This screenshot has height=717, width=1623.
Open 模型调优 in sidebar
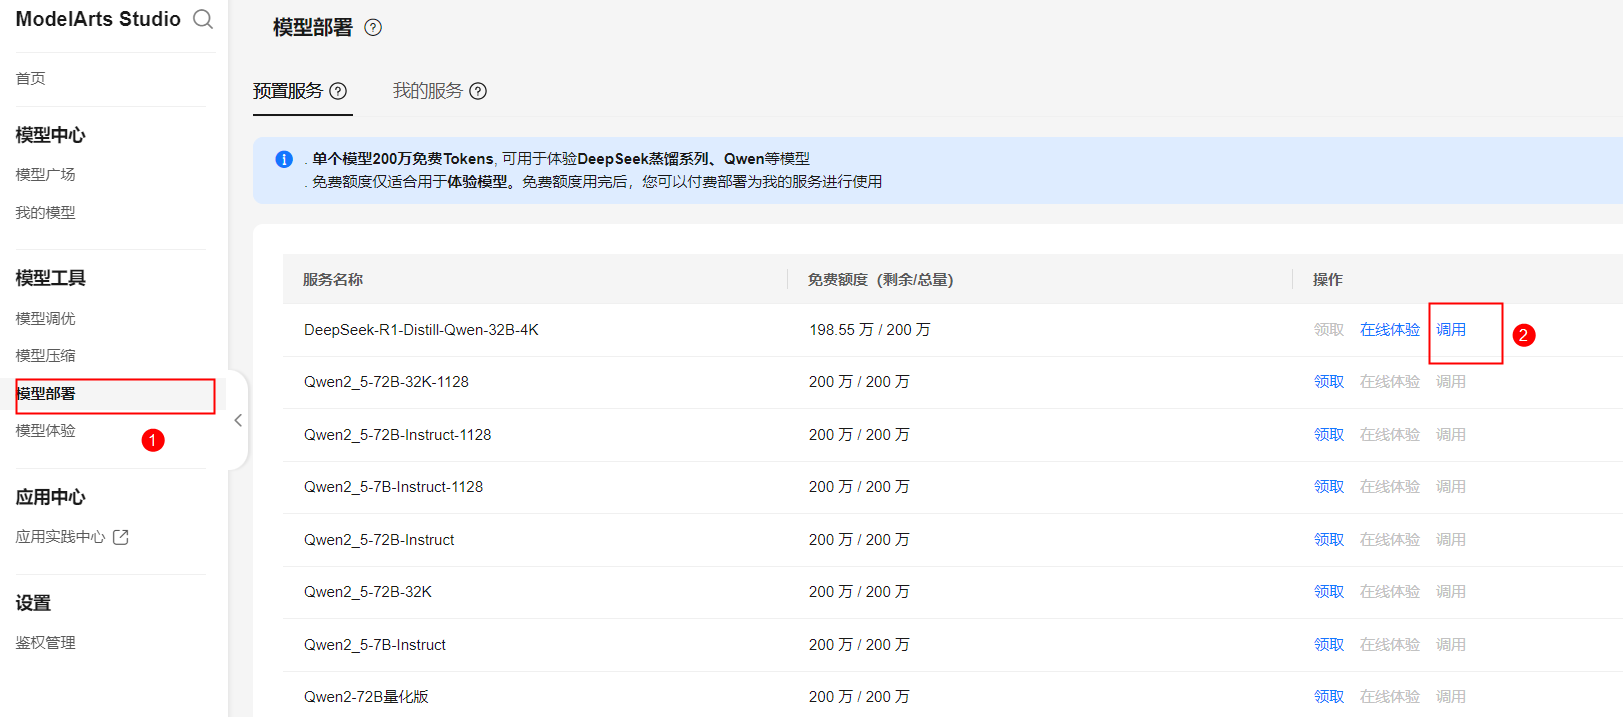pos(45,318)
